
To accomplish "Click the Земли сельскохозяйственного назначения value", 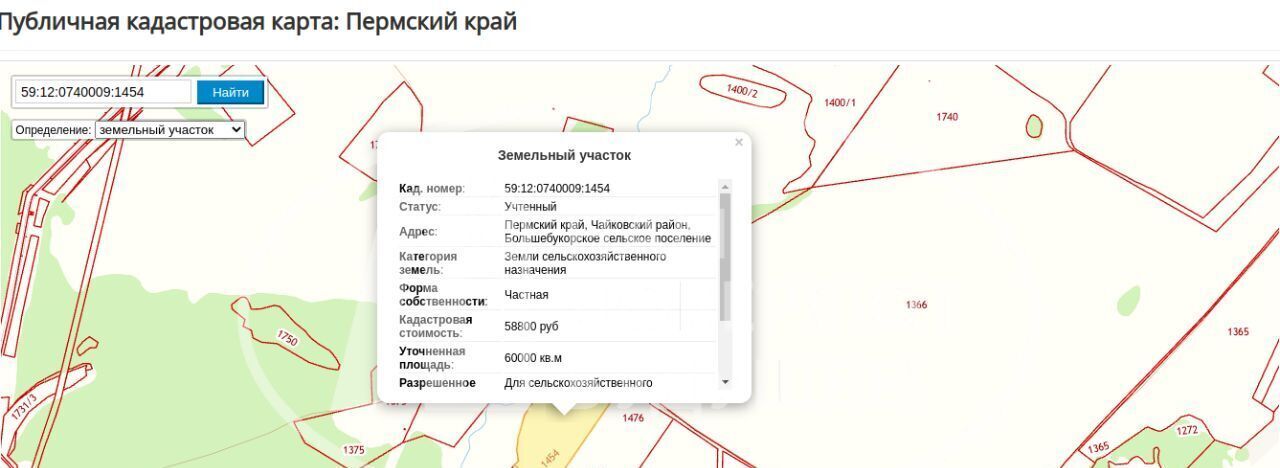I will click(x=585, y=263).
